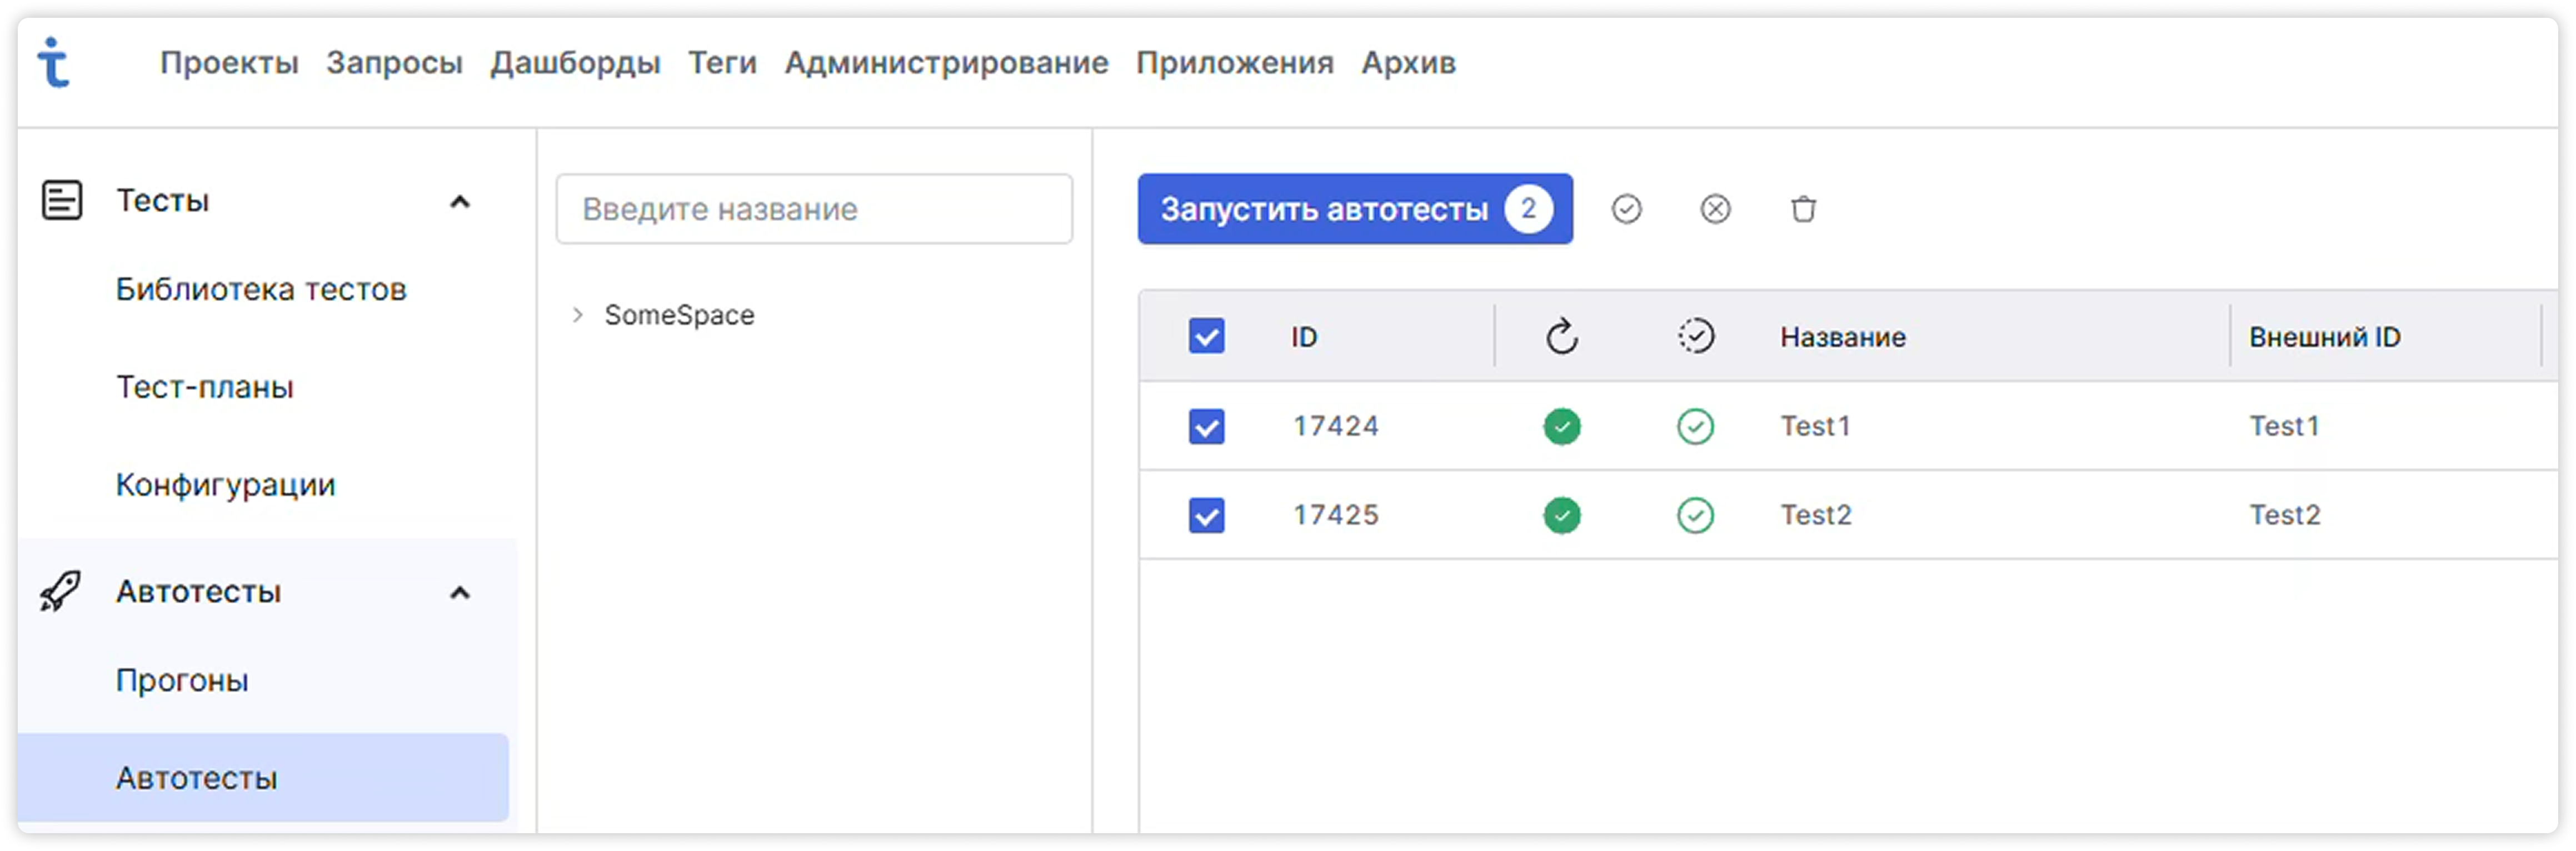Click the Тесты section list icon
Image resolution: width=2576 pixels, height=851 pixels.
(61, 200)
